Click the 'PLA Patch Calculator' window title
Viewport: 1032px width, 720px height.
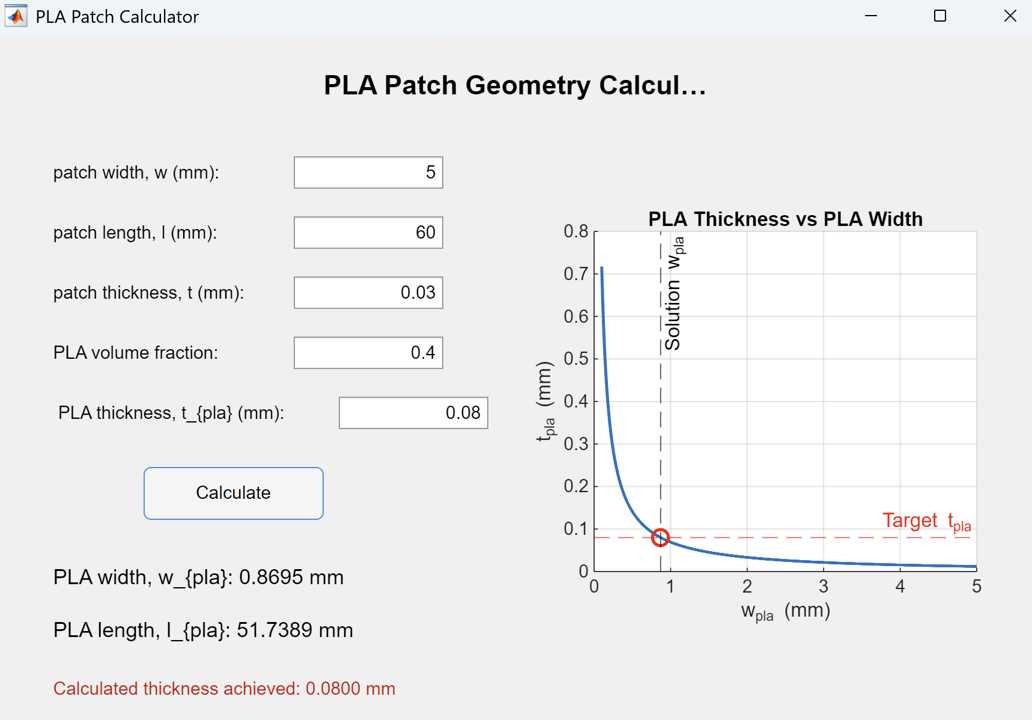[x=117, y=16]
